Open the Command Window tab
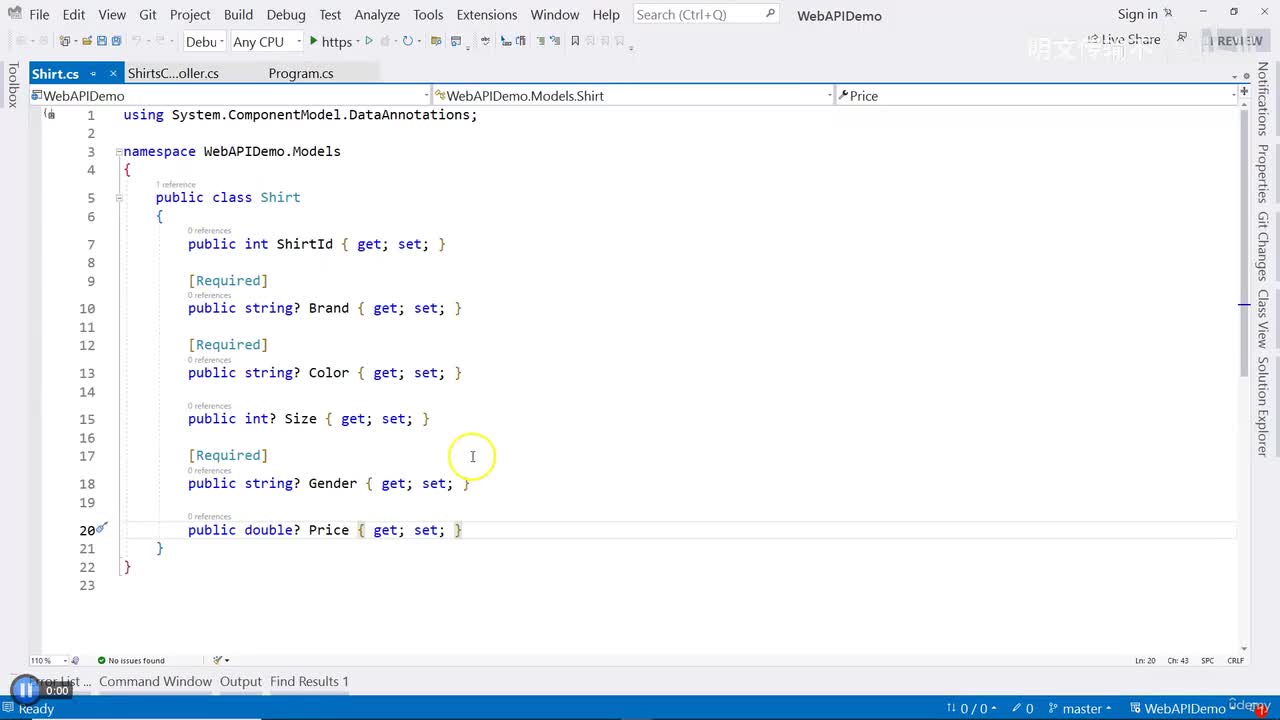Image resolution: width=1280 pixels, height=720 pixels. (155, 682)
